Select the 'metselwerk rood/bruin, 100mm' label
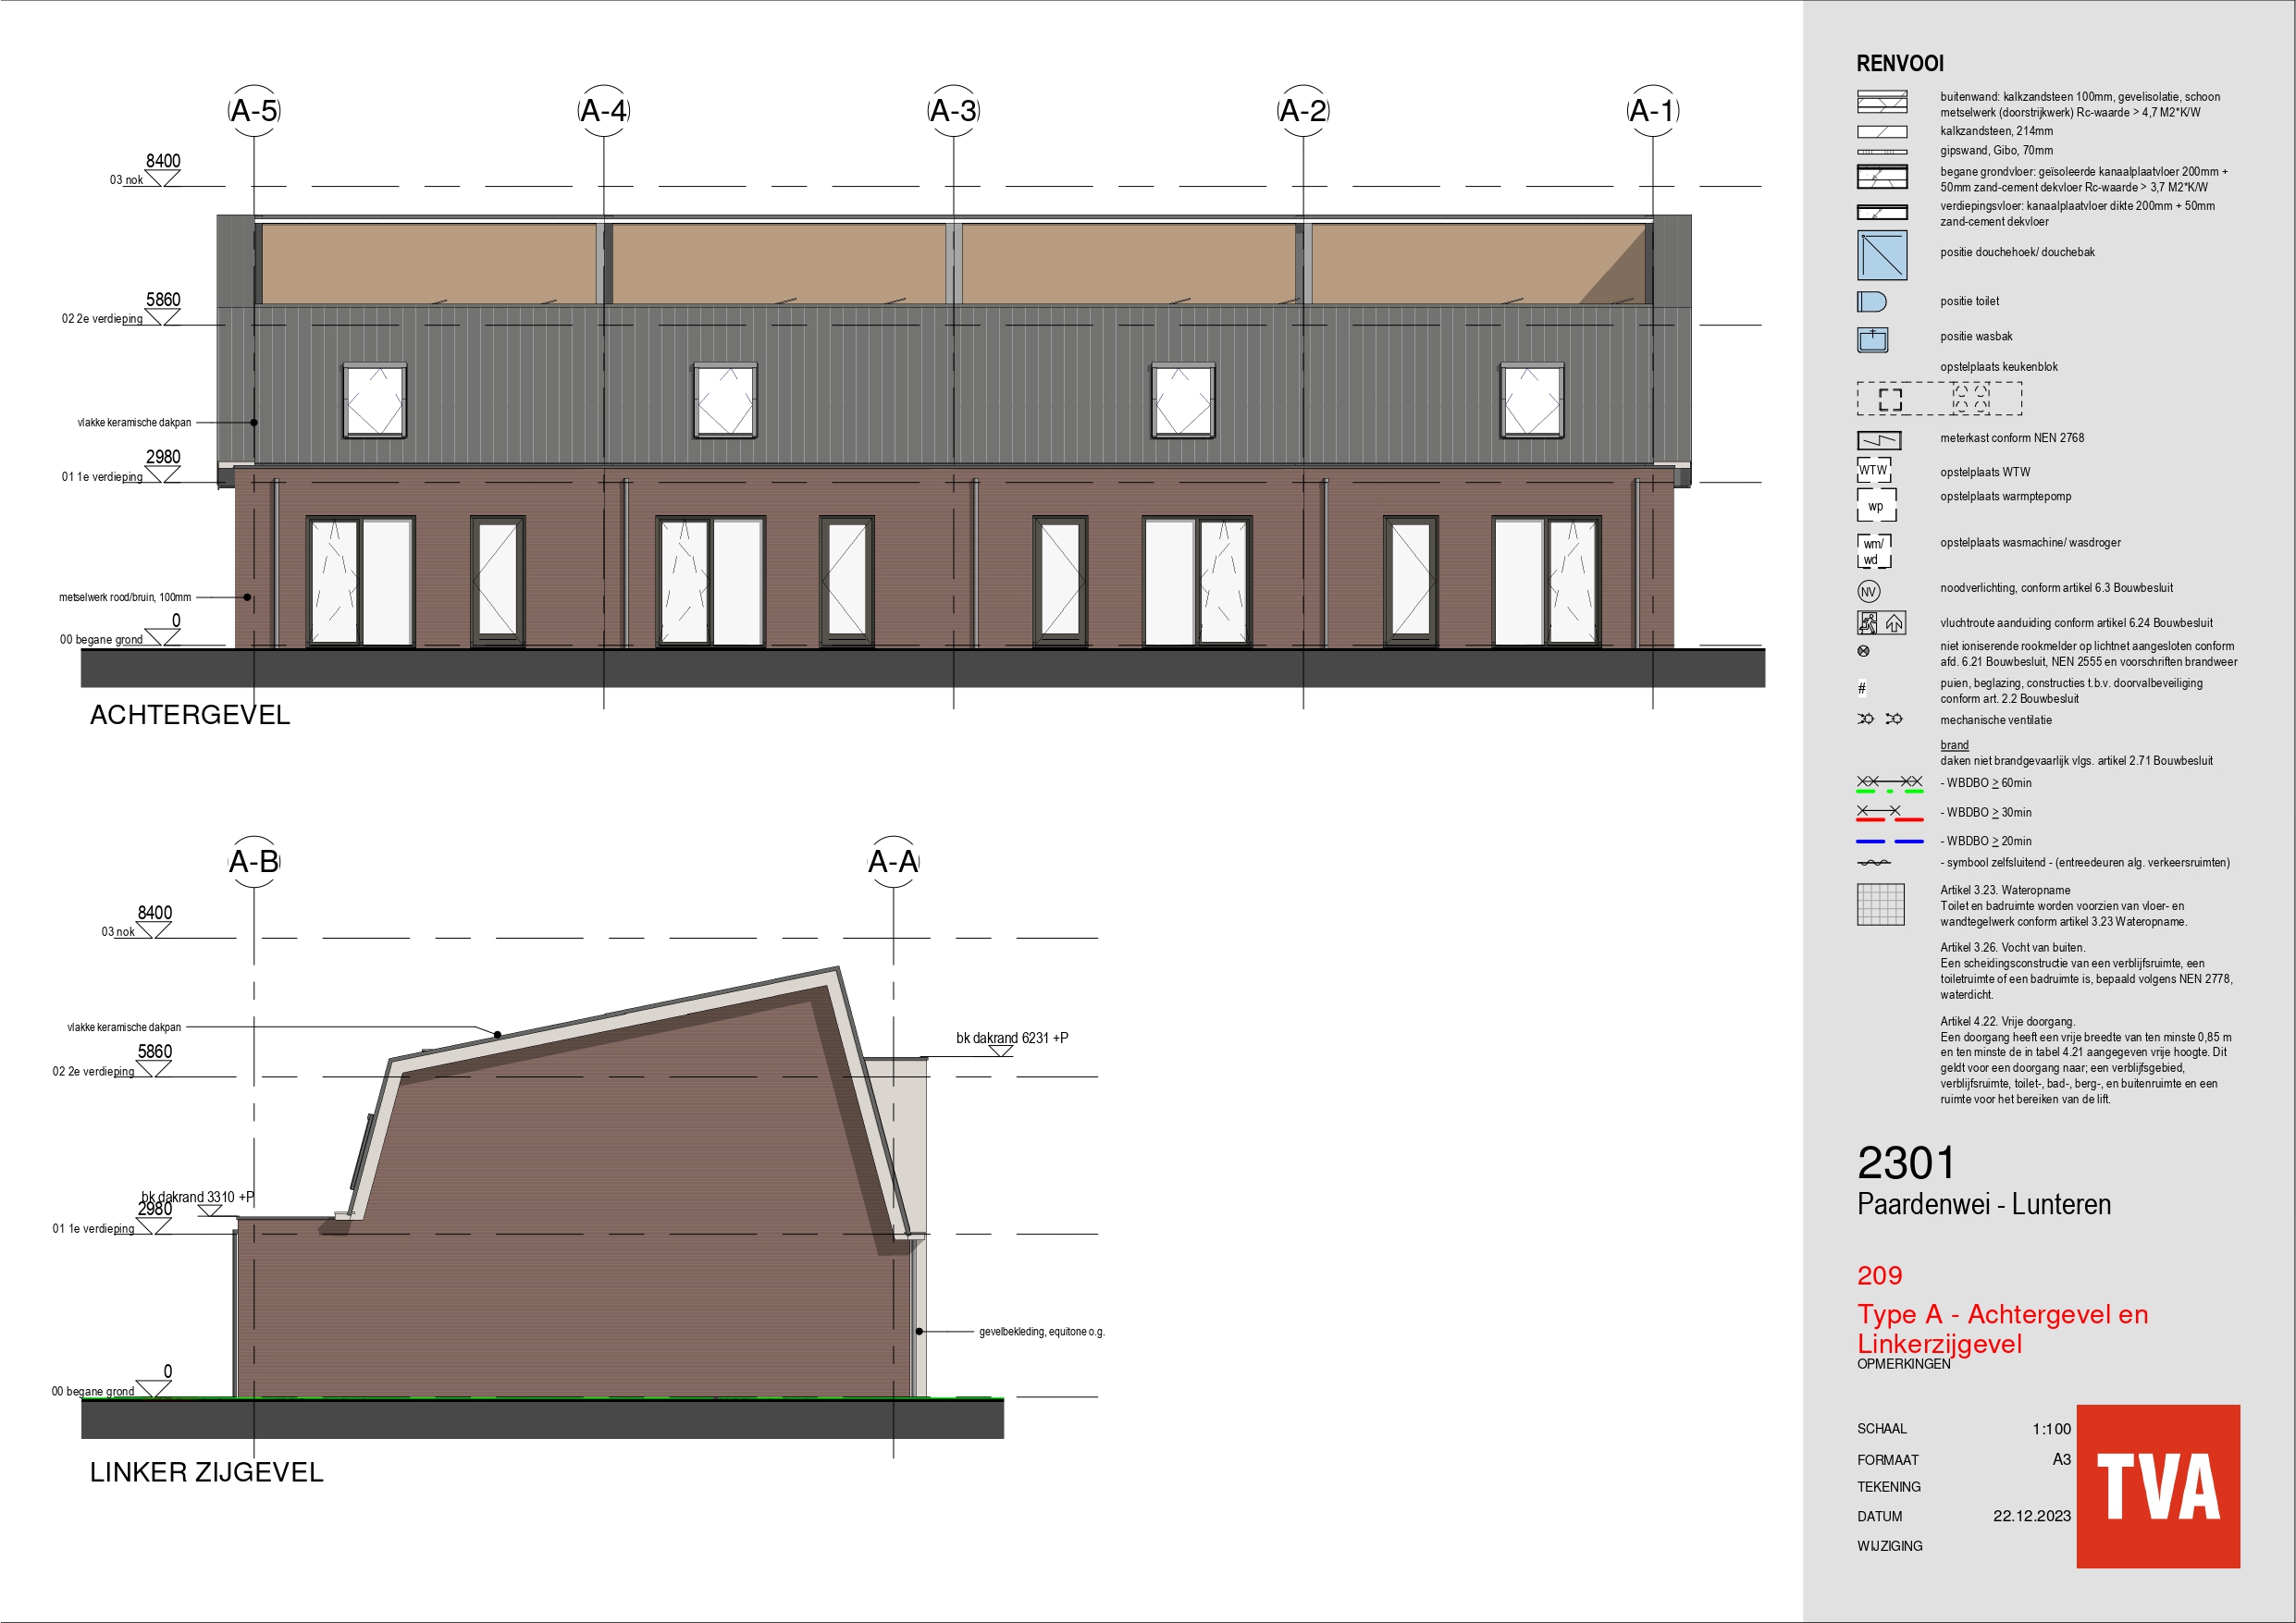The width and height of the screenshot is (2296, 1623). (125, 597)
